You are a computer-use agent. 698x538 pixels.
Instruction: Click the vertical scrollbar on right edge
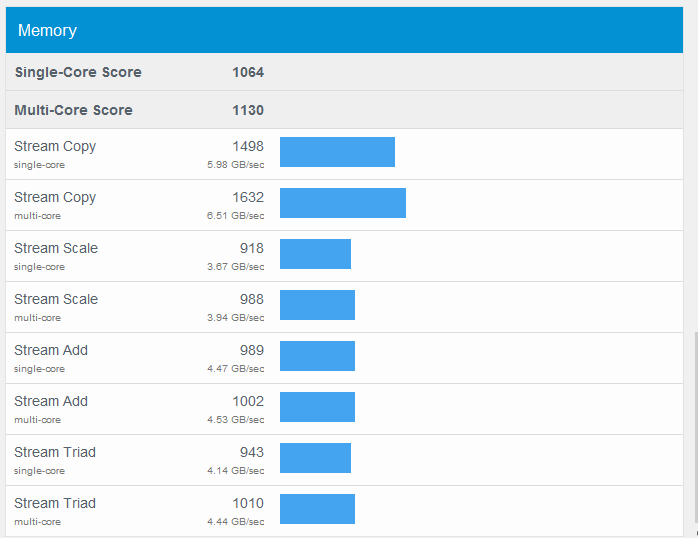point(695,430)
